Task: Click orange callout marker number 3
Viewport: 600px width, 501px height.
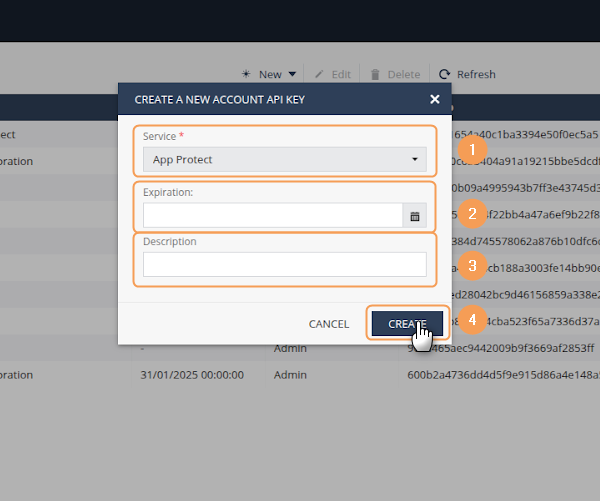Action: pyautogui.click(x=473, y=265)
